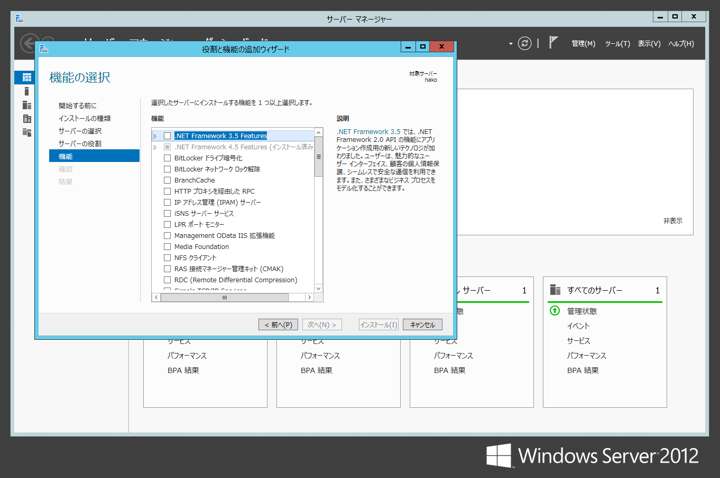Click the green status icon beside 管理状態

[x=555, y=311]
